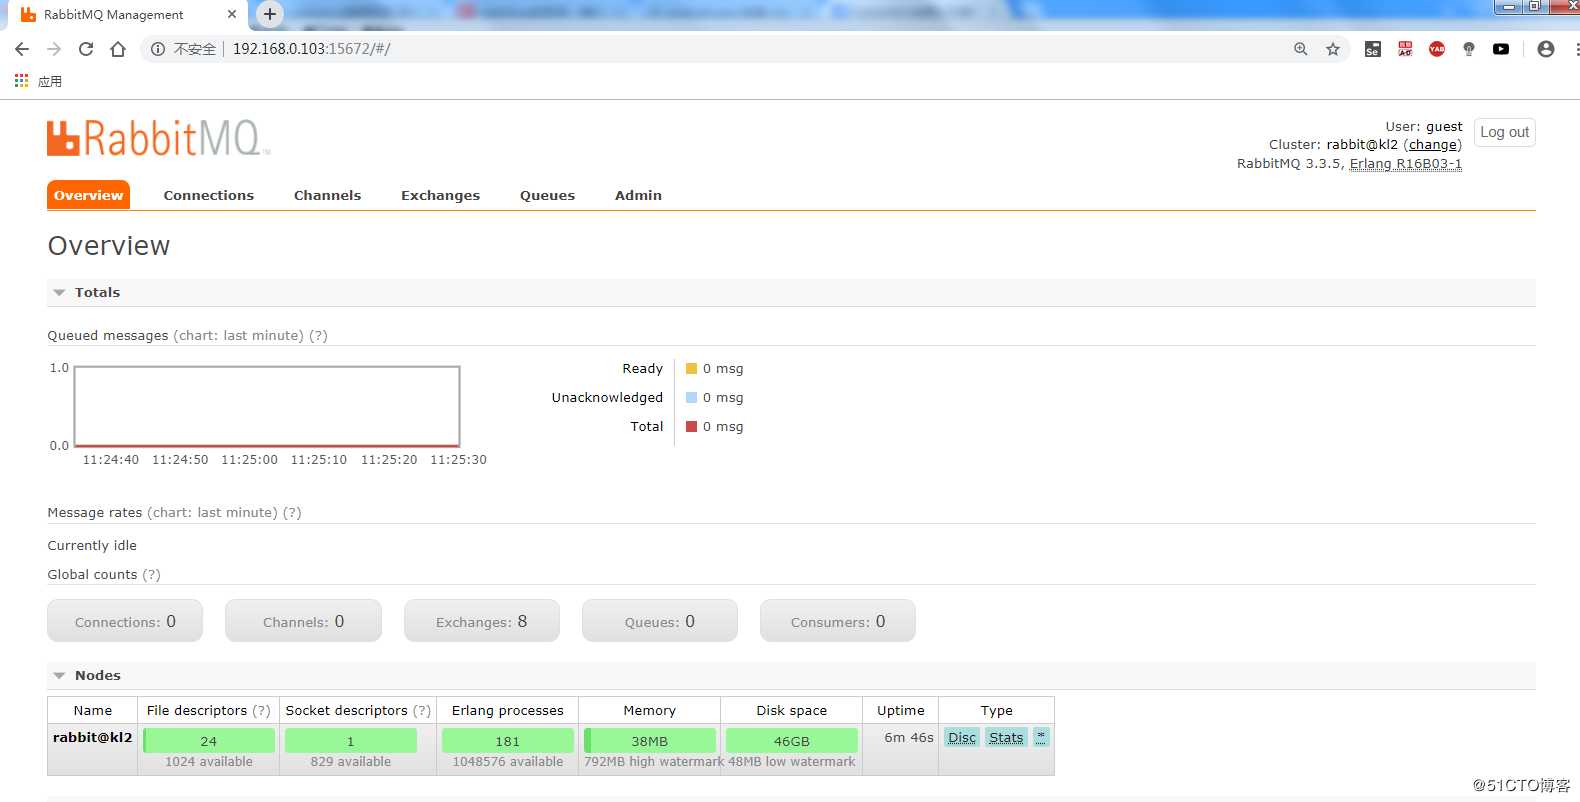Screen dimensions: 1580x802
Task: Change Queued messages chart range: last minute
Action: click(238, 335)
